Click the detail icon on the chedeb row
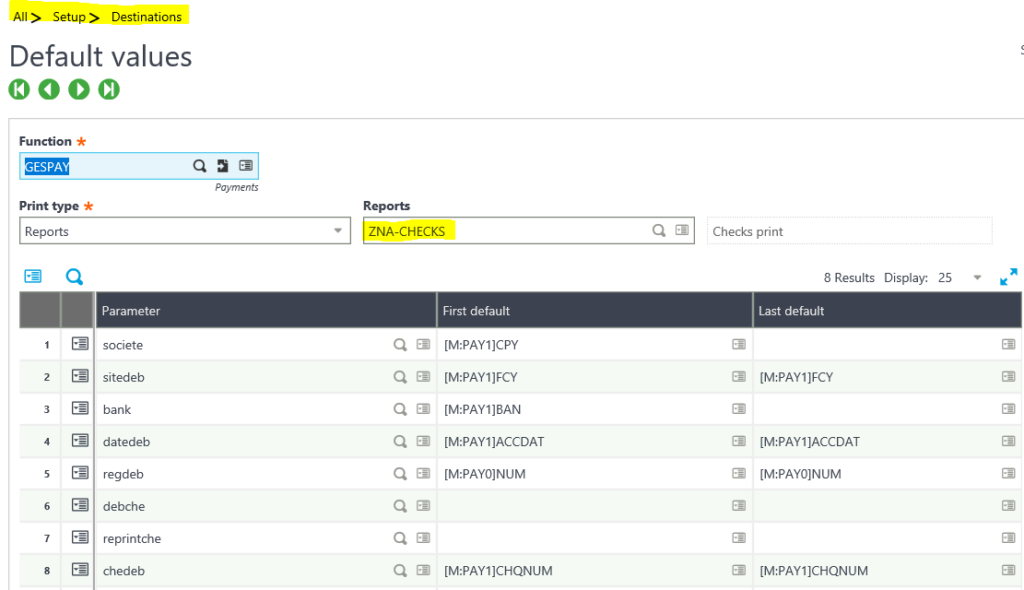This screenshot has height=590, width=1024. pos(79,570)
